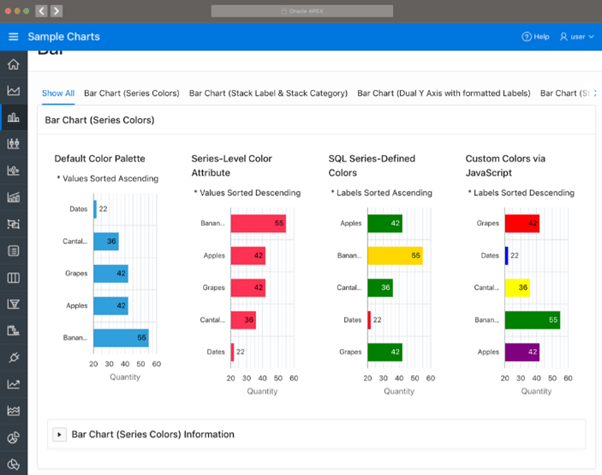Click the SQL Series-Defined Colors heading
The height and width of the screenshot is (475, 602).
372,166
